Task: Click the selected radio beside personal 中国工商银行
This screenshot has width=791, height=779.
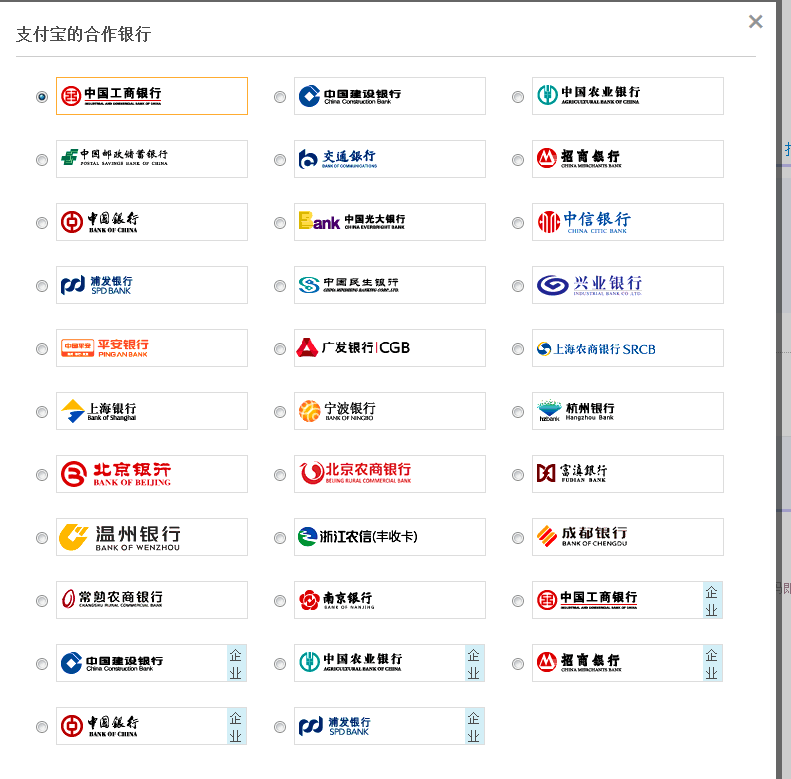Action: 42,97
